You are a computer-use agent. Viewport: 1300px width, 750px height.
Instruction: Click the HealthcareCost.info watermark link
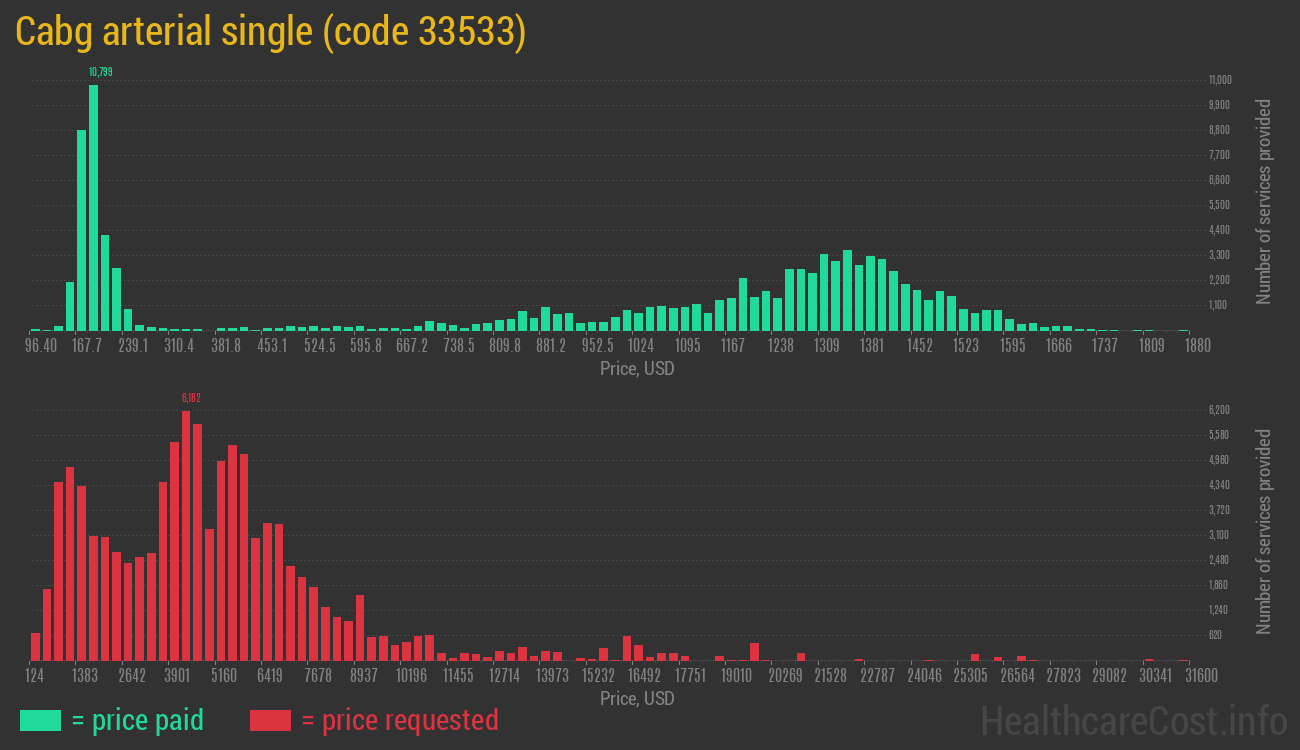pos(1133,720)
